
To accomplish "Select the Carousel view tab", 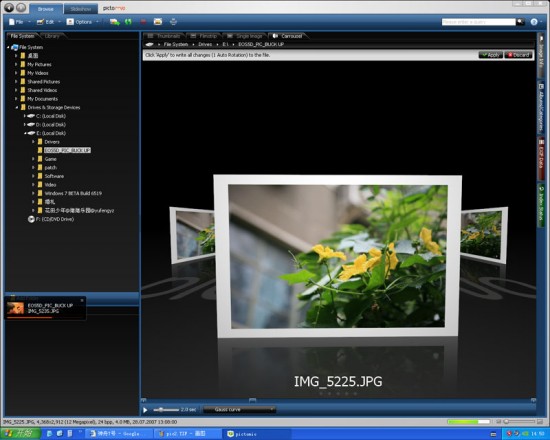I will (288, 36).
